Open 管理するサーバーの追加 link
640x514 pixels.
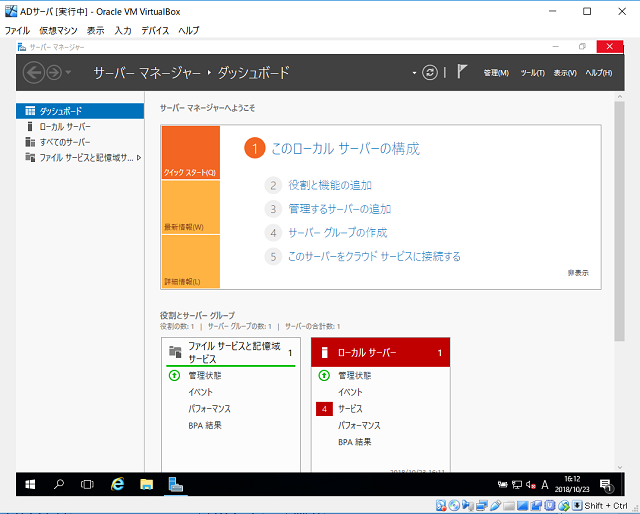340,209
